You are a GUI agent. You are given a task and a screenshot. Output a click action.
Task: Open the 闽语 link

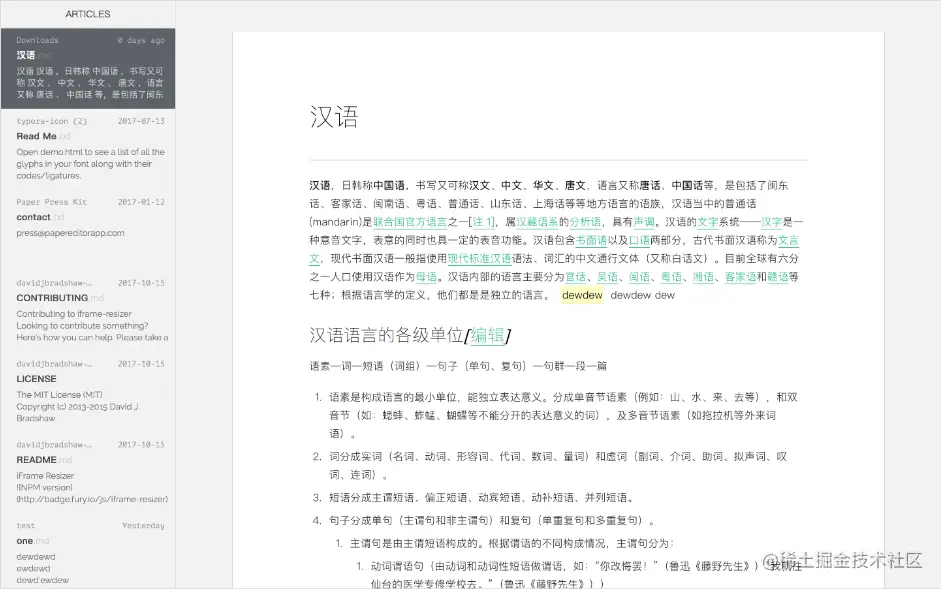click(639, 277)
